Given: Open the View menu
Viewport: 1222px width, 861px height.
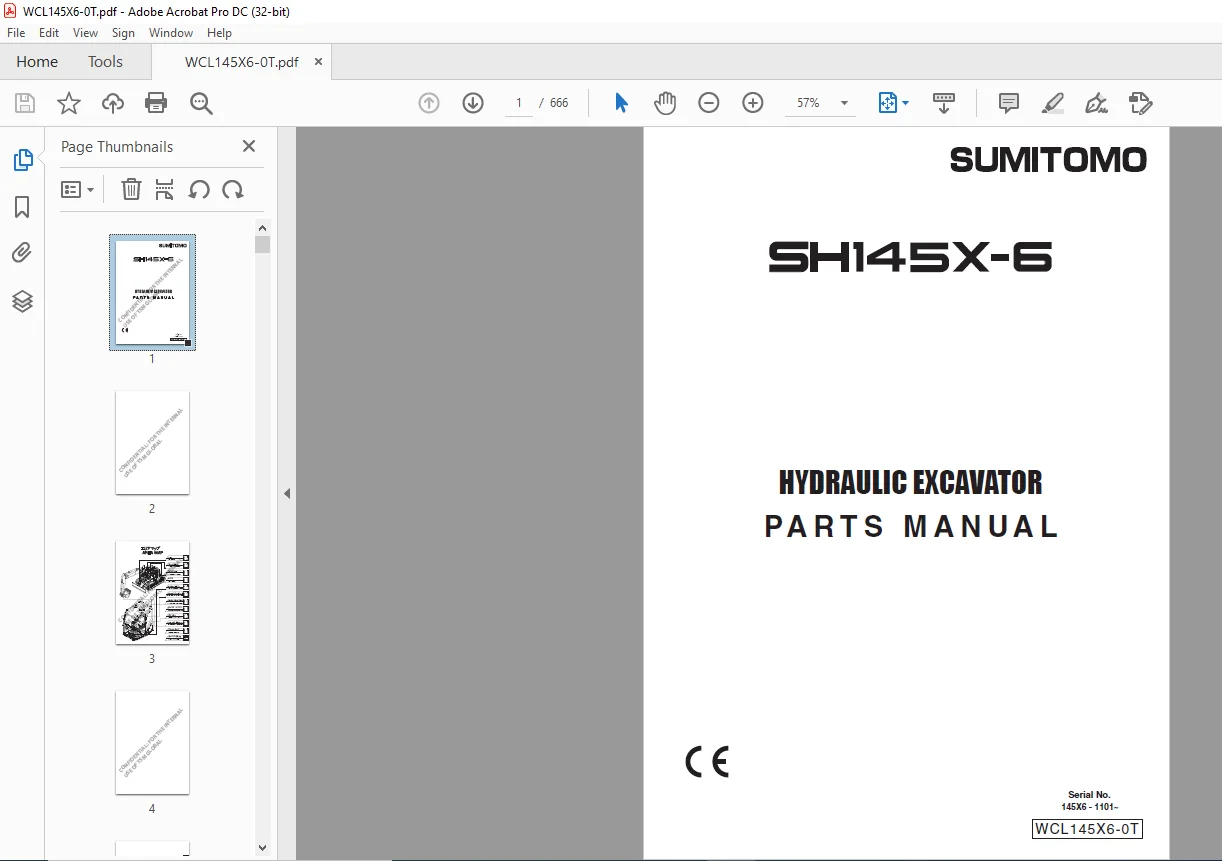Looking at the screenshot, I should [86, 33].
